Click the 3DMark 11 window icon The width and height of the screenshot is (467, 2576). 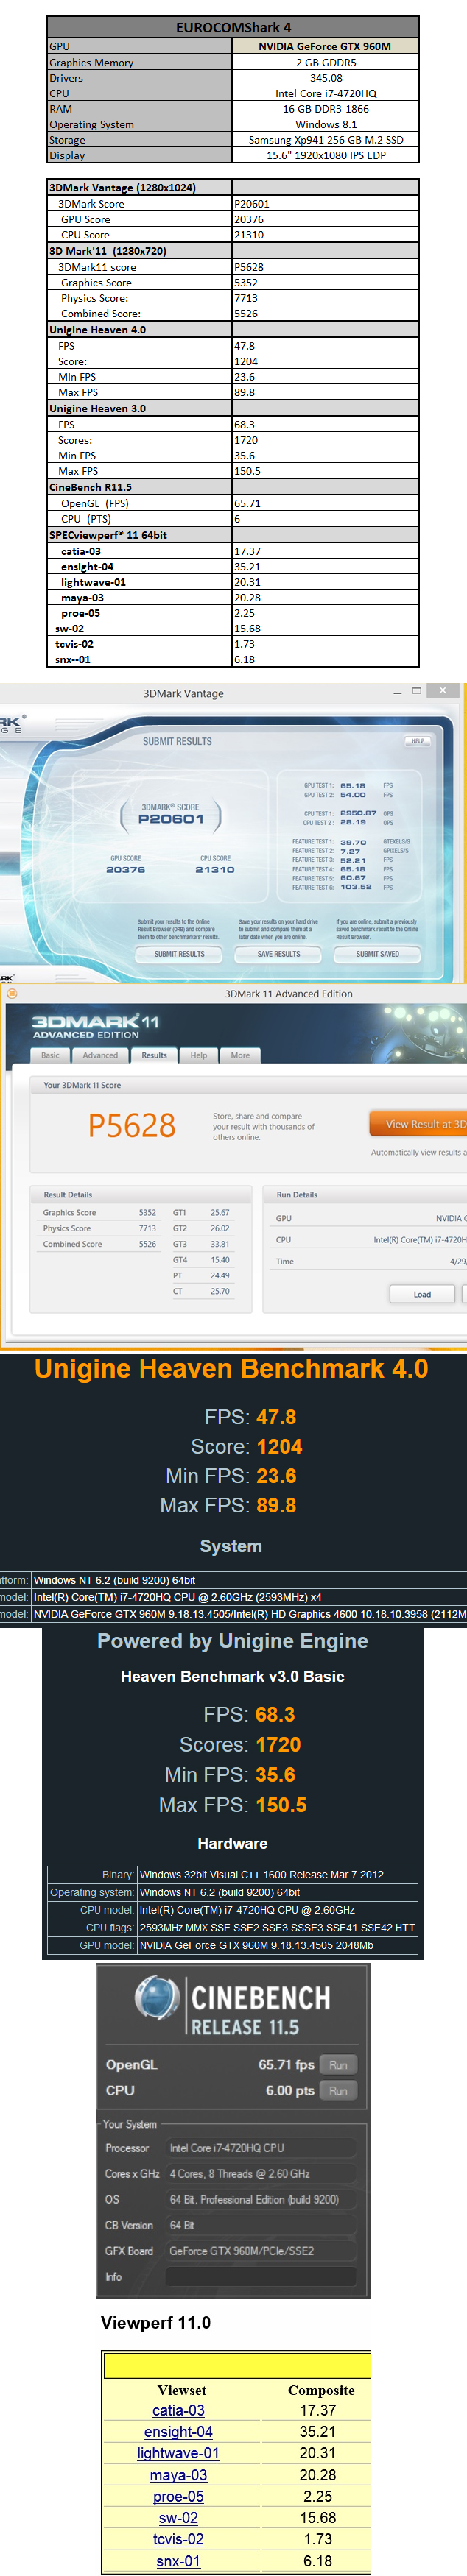pos(10,993)
